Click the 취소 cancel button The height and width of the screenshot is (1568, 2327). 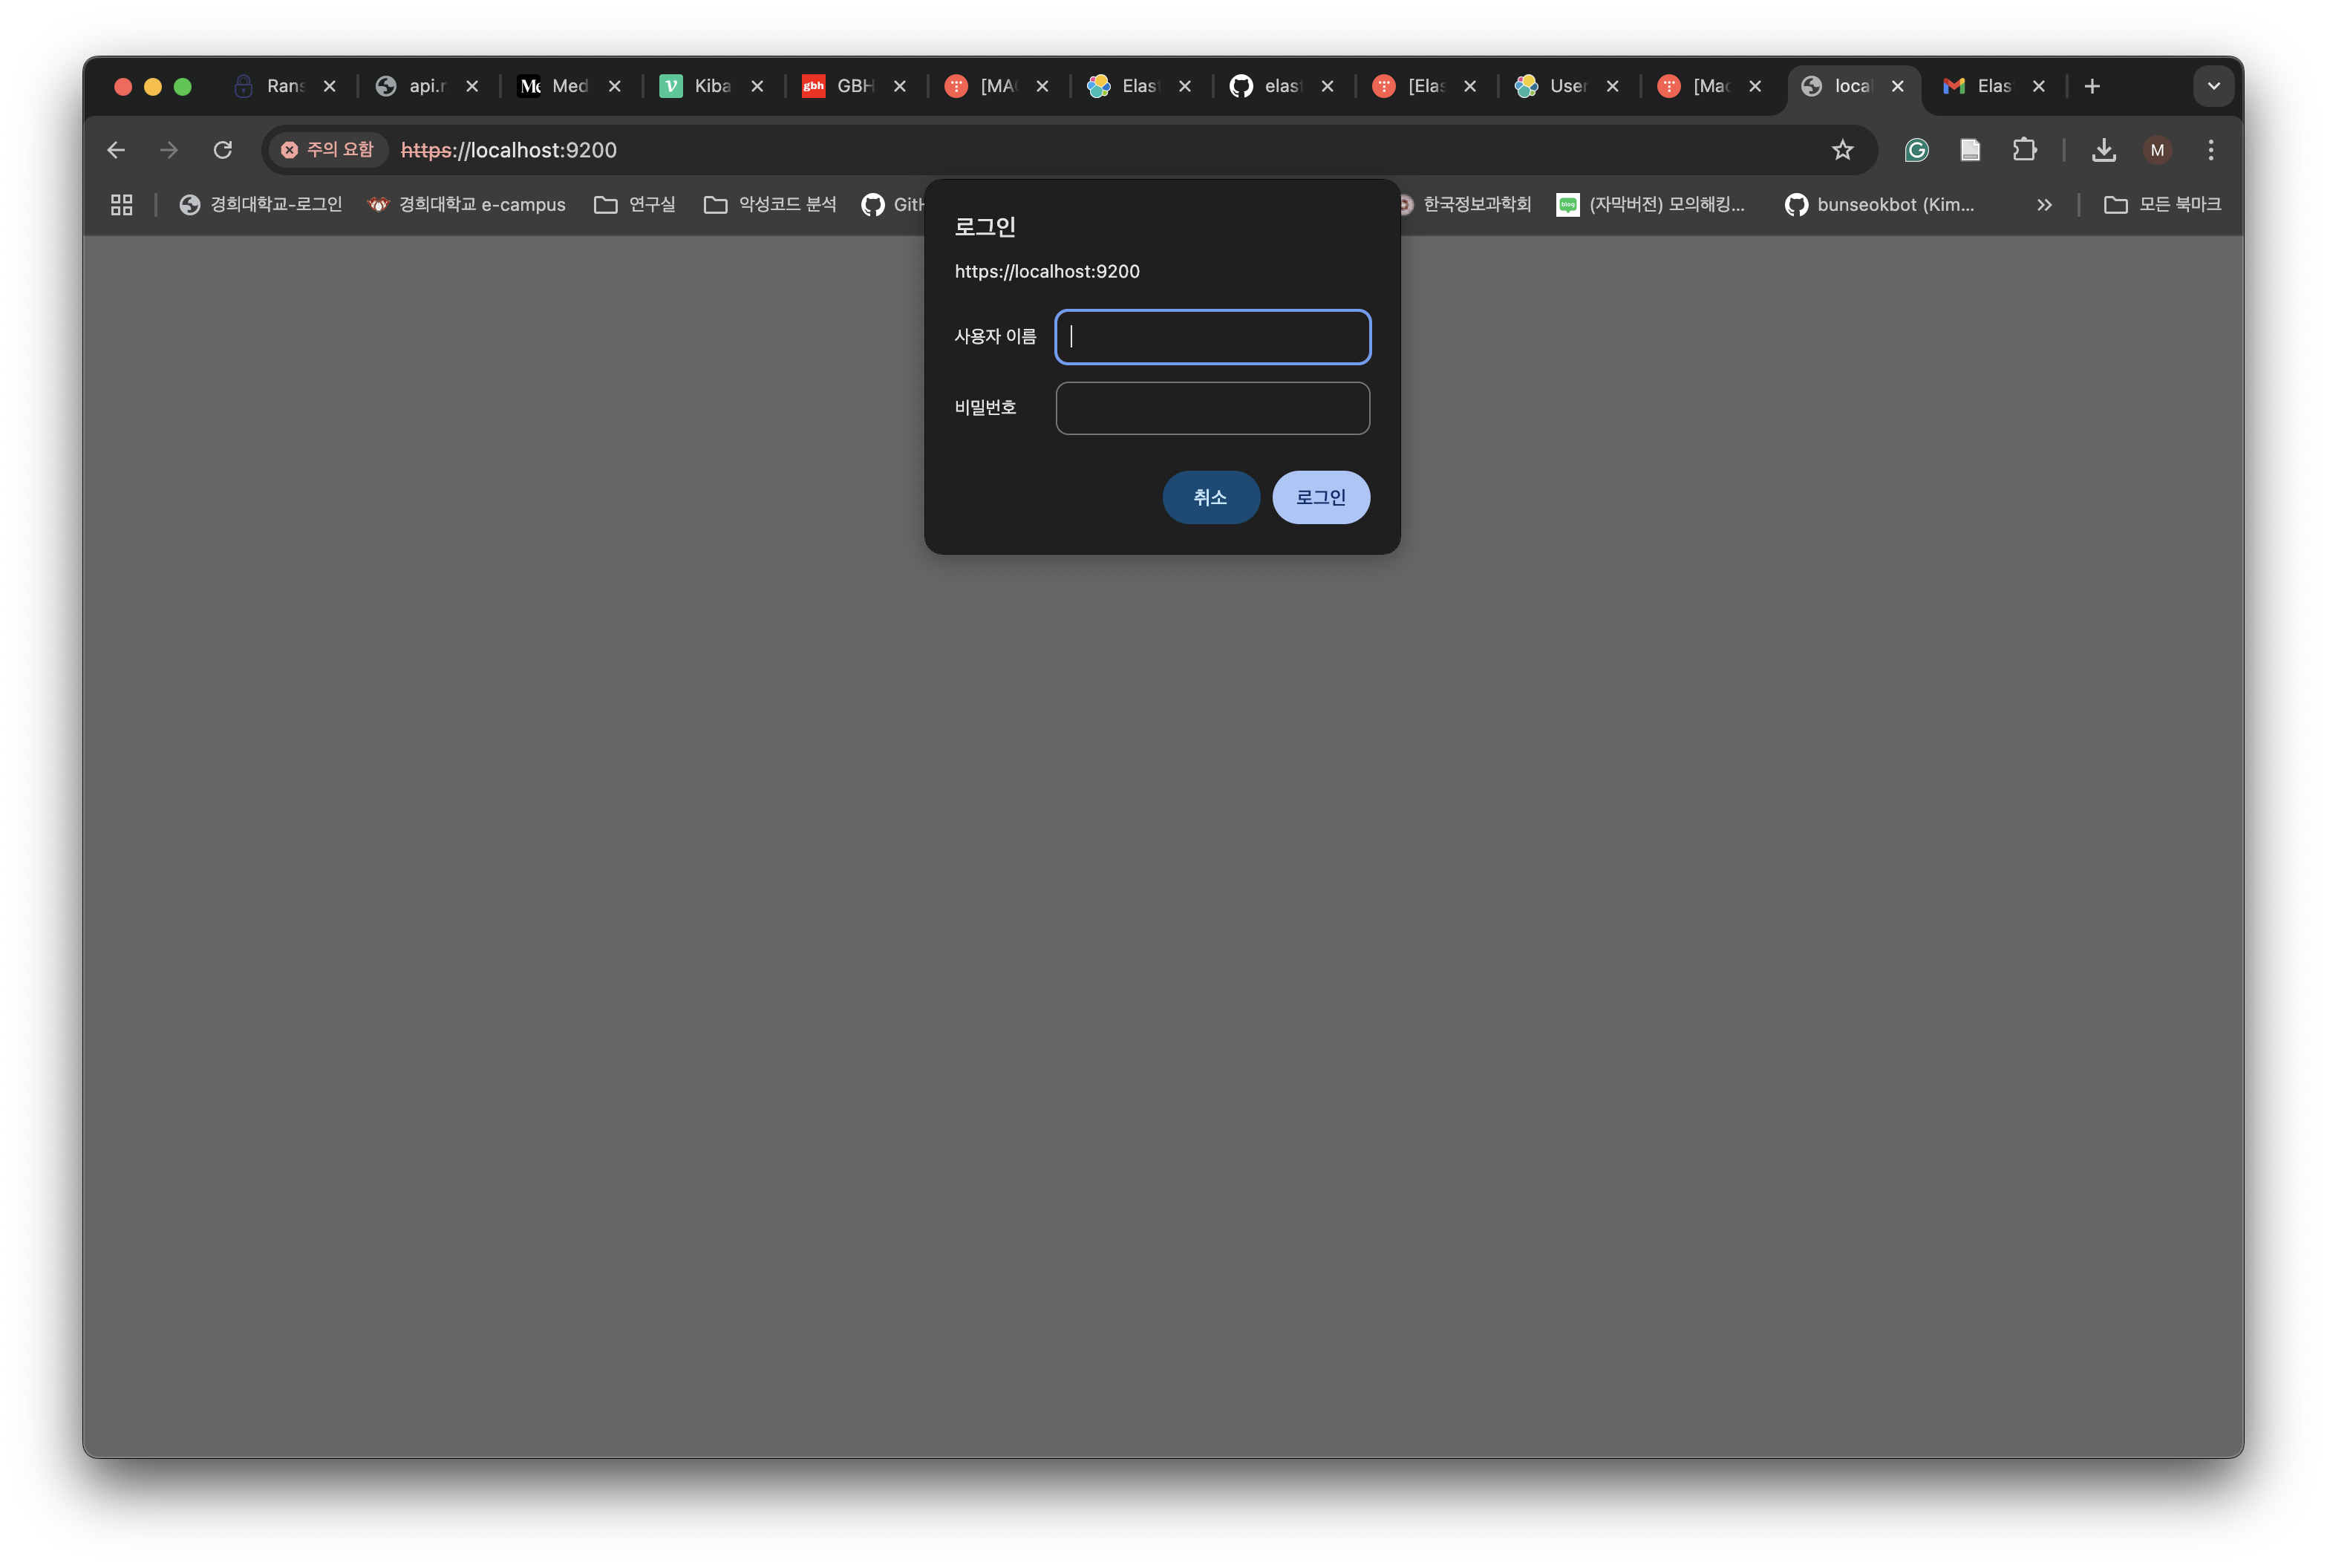[x=1210, y=497]
